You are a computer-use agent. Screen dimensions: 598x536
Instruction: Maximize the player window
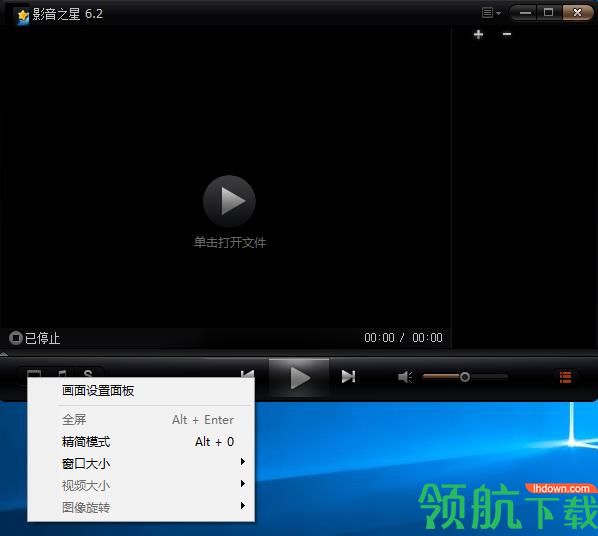click(549, 13)
